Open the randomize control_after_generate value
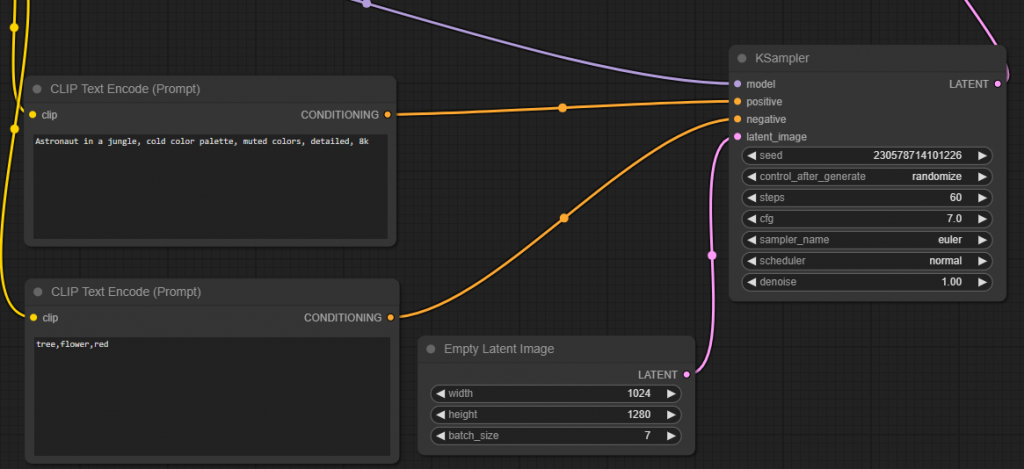Viewport: 1024px width, 469px height. [x=936, y=176]
